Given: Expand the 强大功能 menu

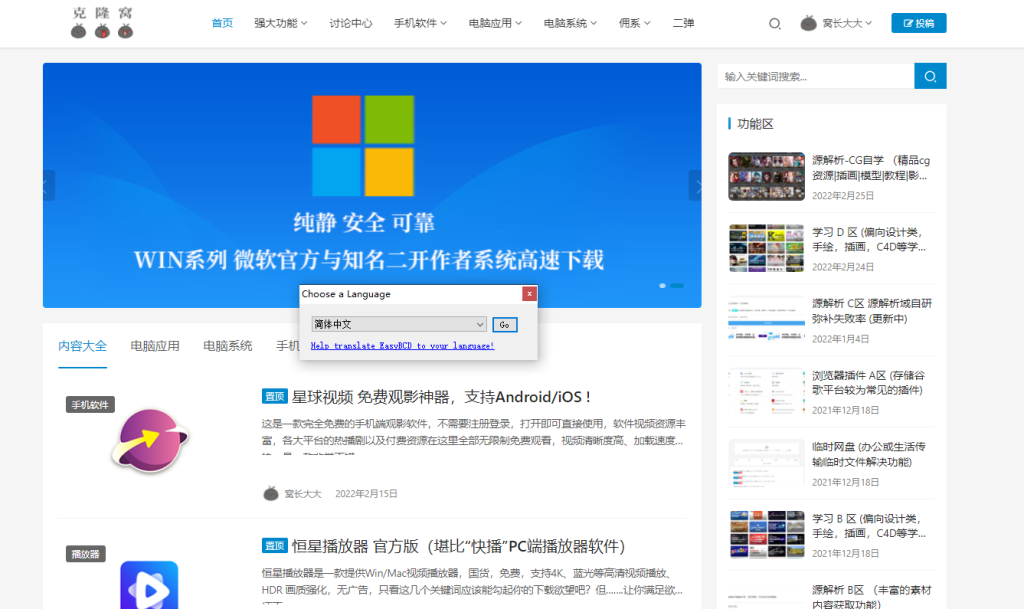Looking at the screenshot, I should (281, 23).
